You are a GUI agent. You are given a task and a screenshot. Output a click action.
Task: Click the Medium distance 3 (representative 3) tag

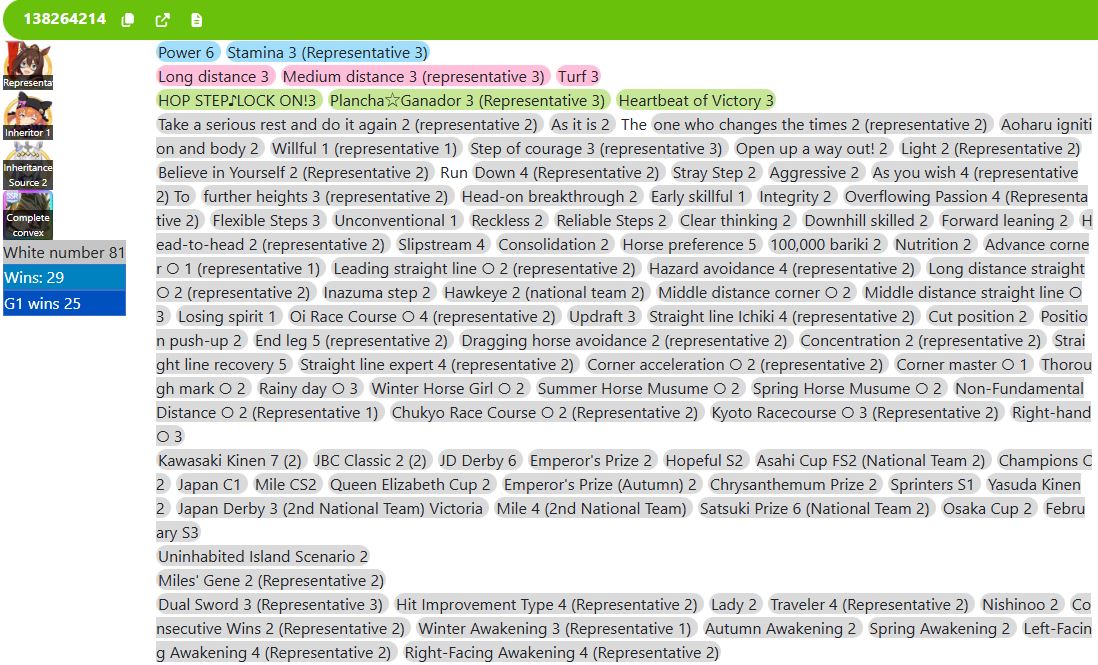414,76
